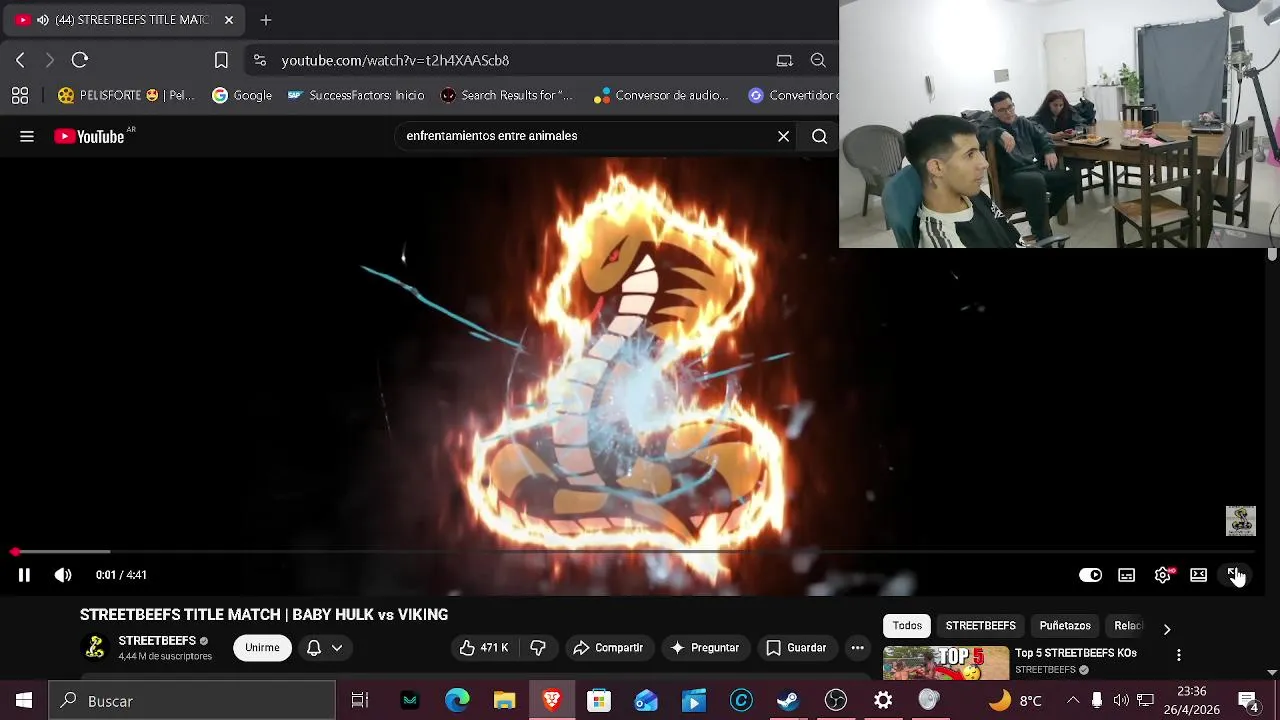1280x720 pixels.
Task: Open Task View on taskbar
Action: pos(360,701)
